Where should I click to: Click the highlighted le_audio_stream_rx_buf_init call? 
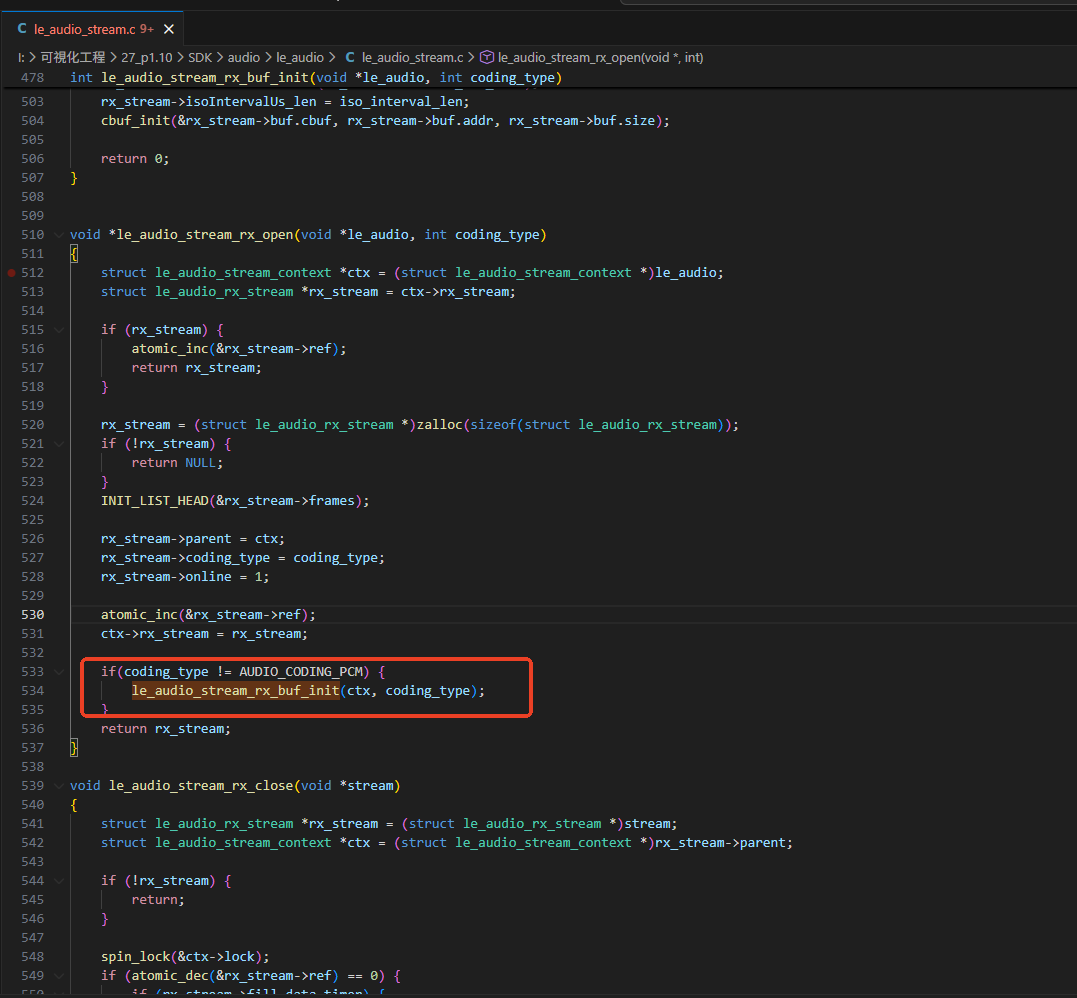point(236,691)
